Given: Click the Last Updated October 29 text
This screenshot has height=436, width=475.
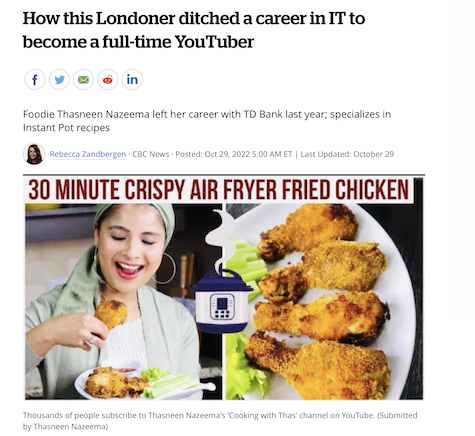Looking at the screenshot, I should [x=347, y=154].
